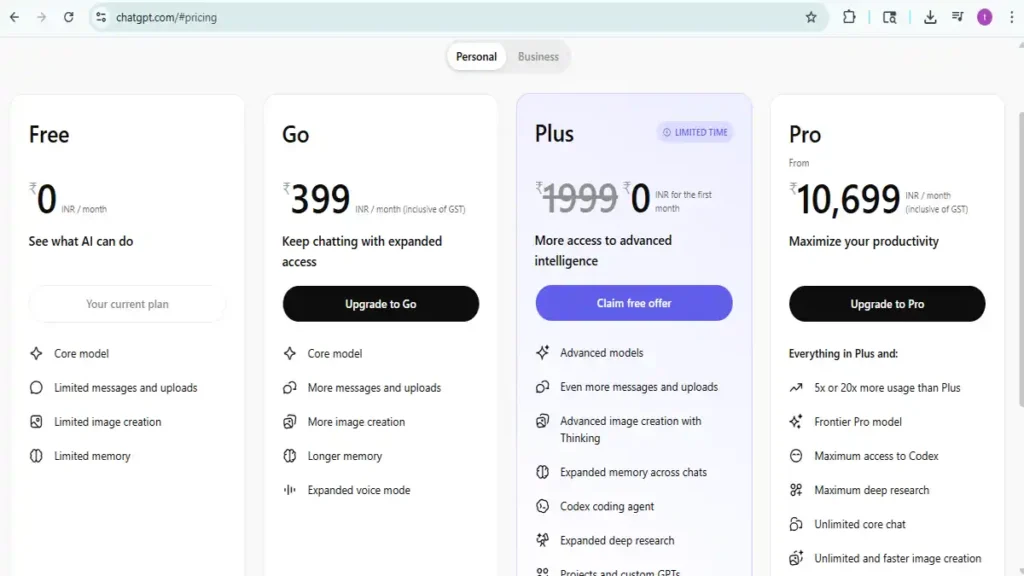Click the bookmark star in the address bar

[812, 17]
